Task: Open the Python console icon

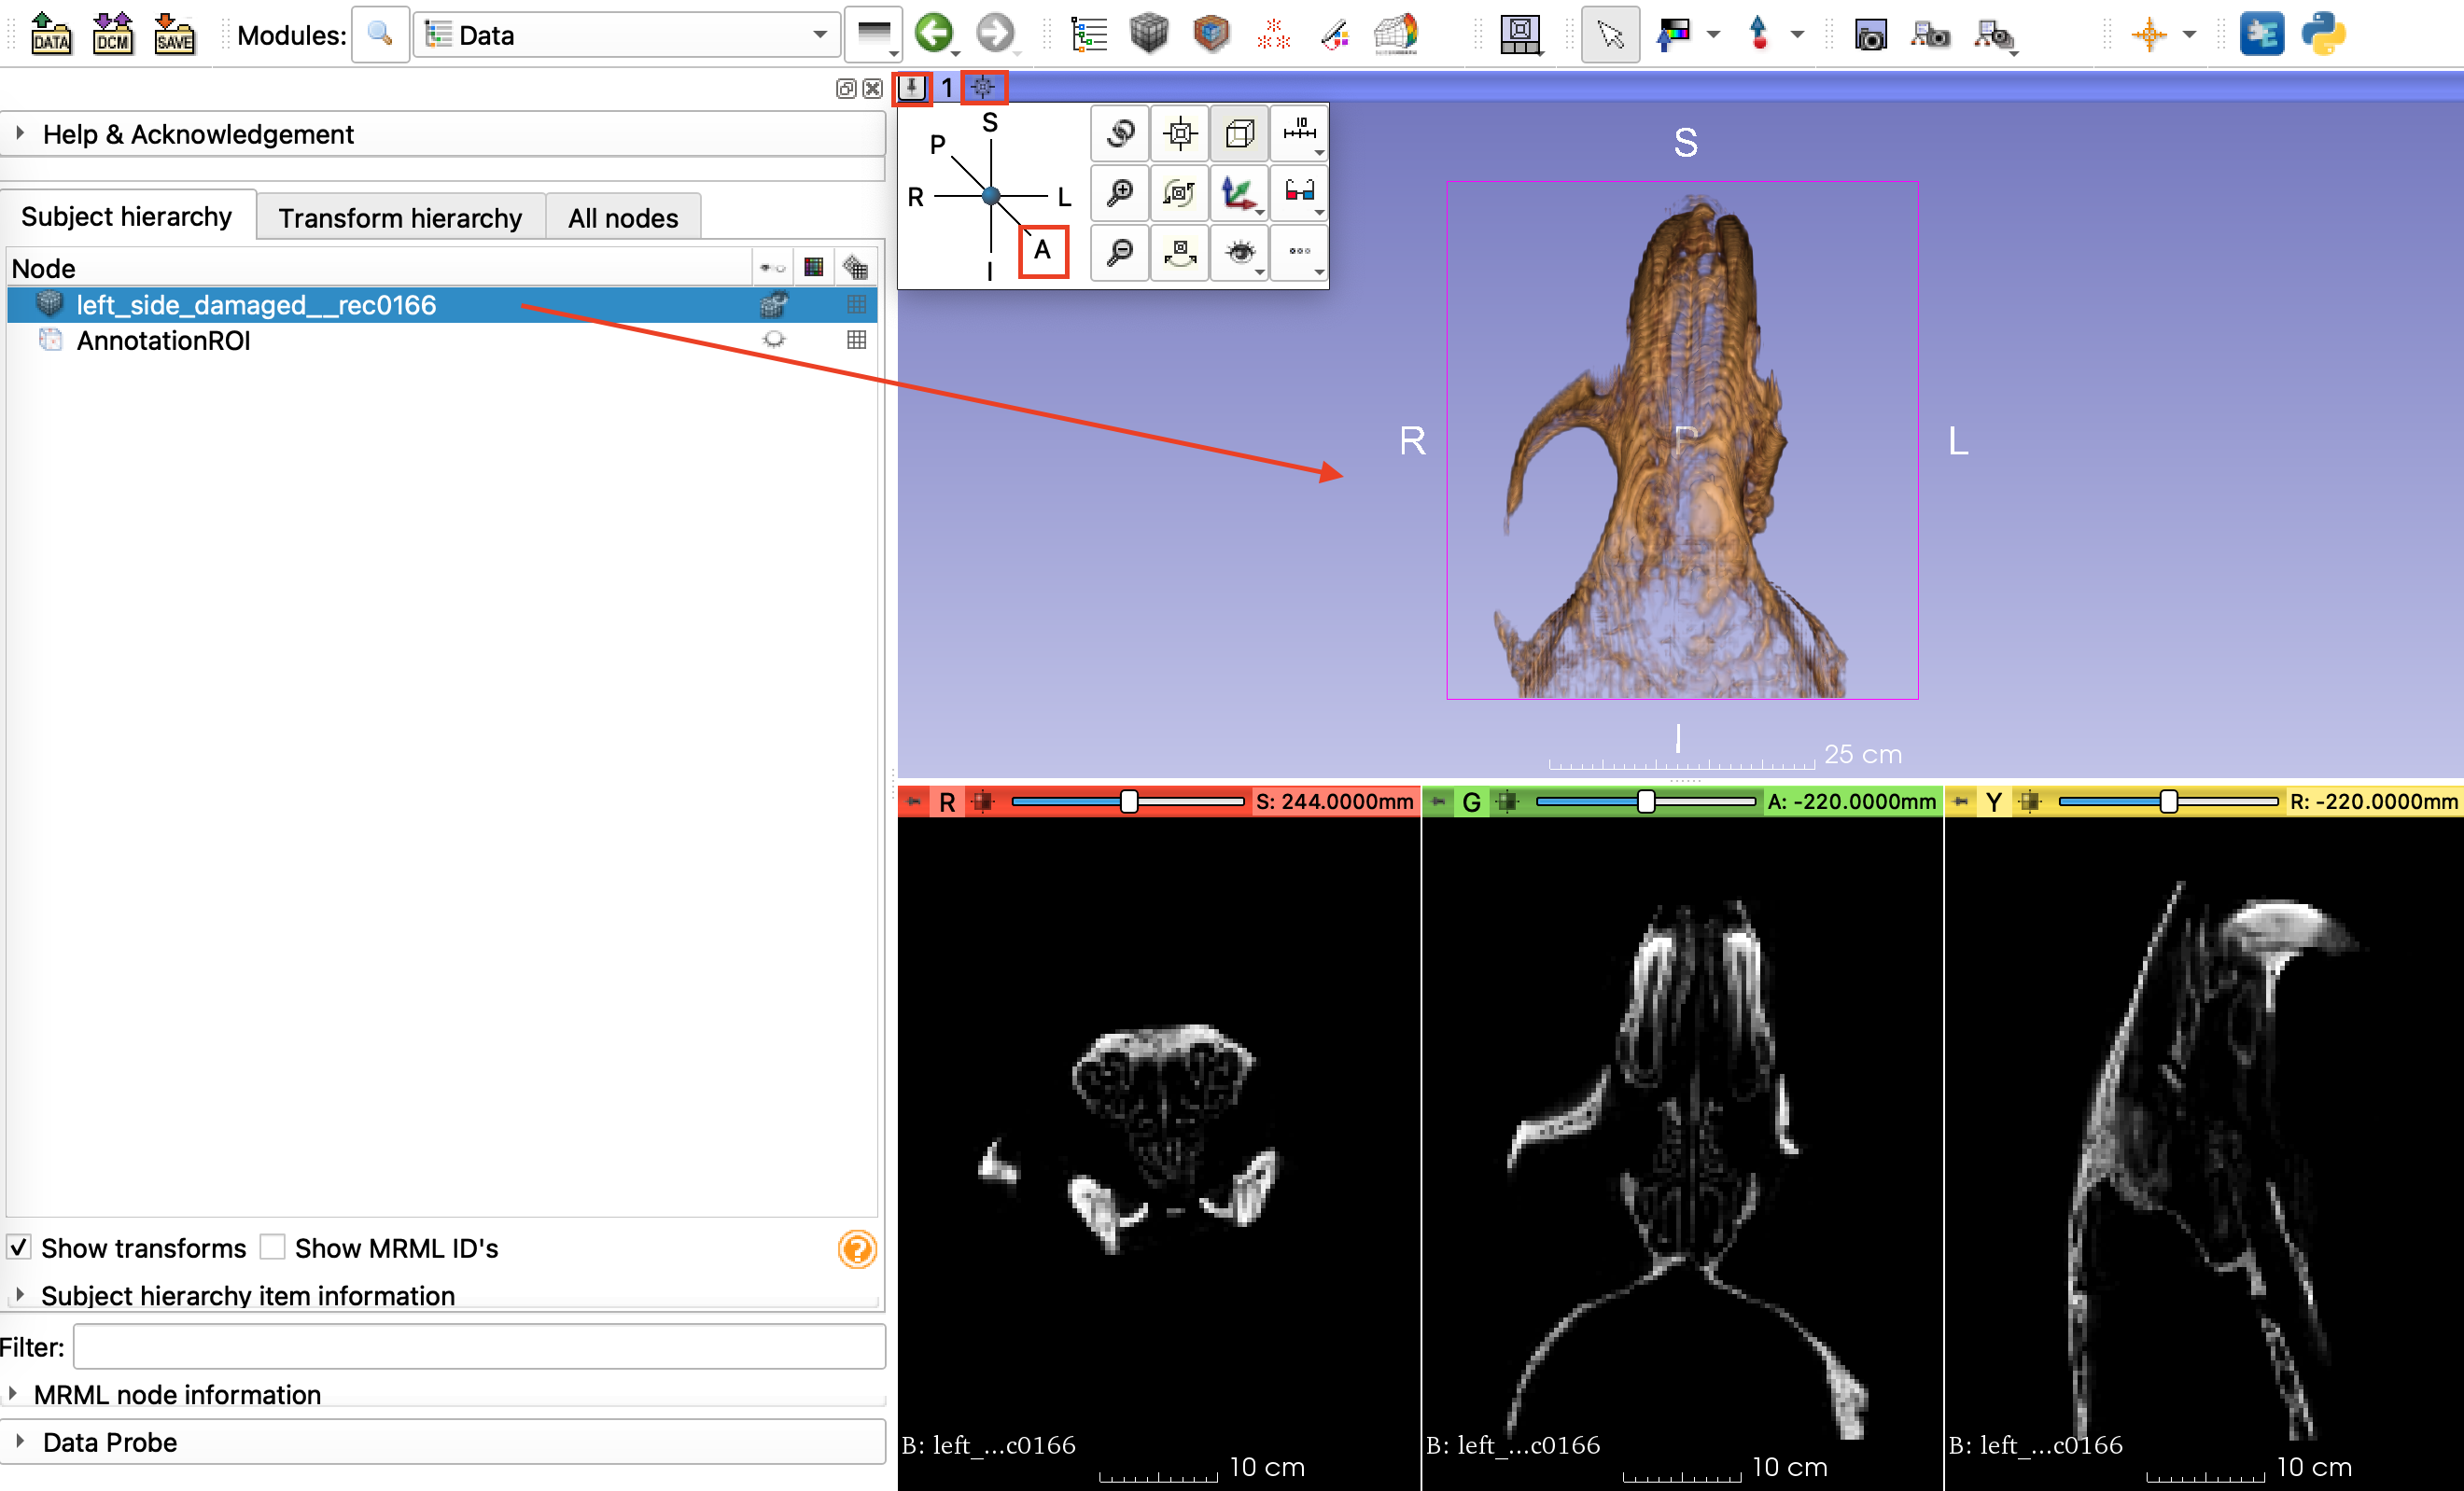Action: [x=2322, y=34]
